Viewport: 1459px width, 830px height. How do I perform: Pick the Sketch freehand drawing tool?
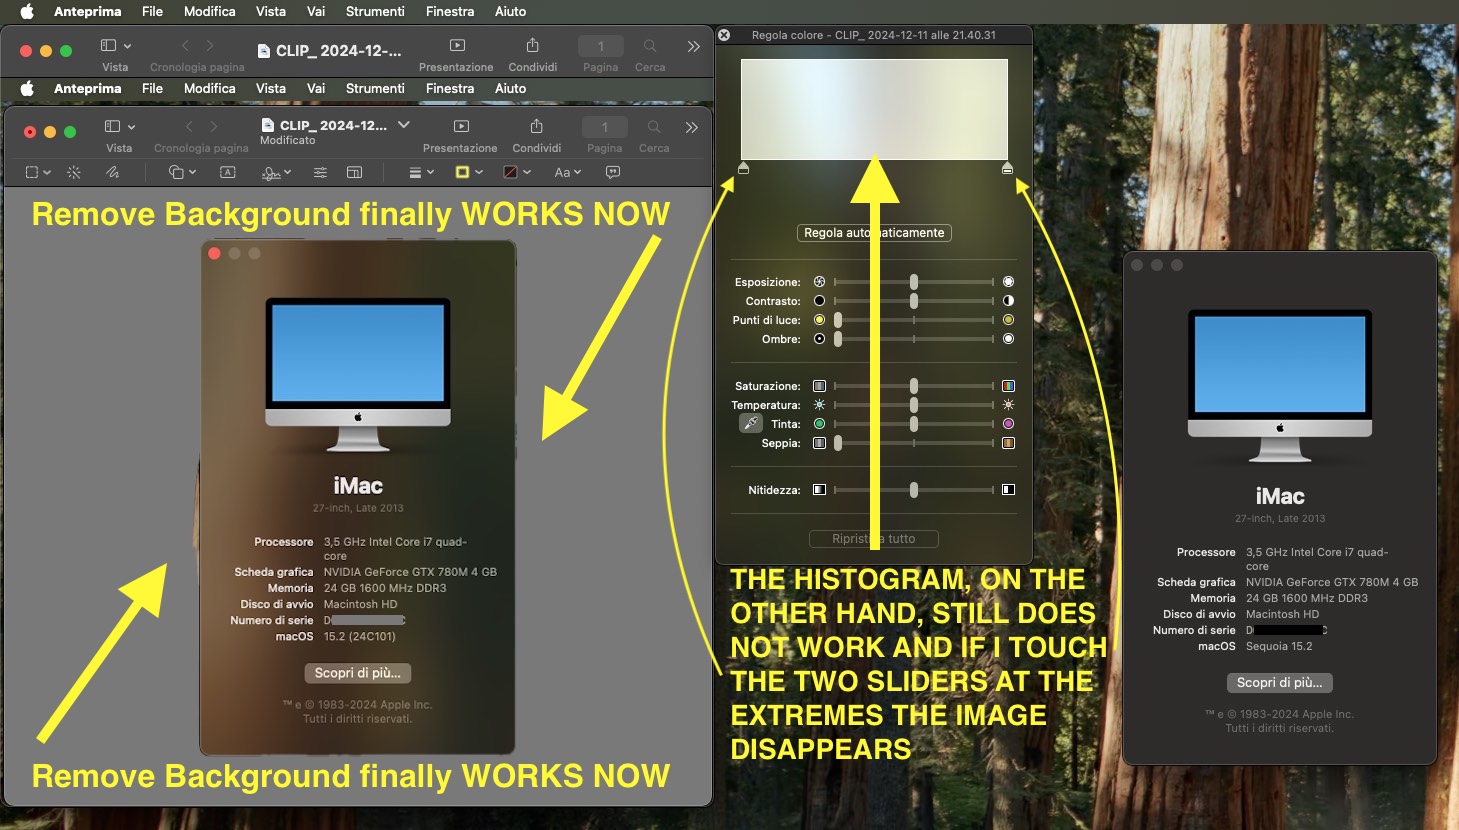click(113, 172)
